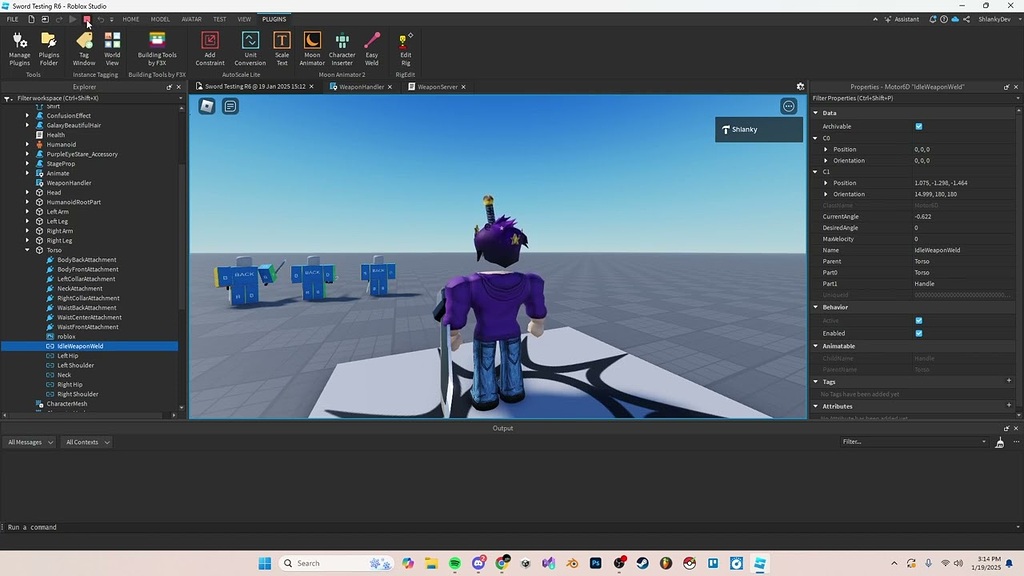Image resolution: width=1024 pixels, height=576 pixels.
Task: Click the Scale Text tool
Action: click(x=281, y=48)
